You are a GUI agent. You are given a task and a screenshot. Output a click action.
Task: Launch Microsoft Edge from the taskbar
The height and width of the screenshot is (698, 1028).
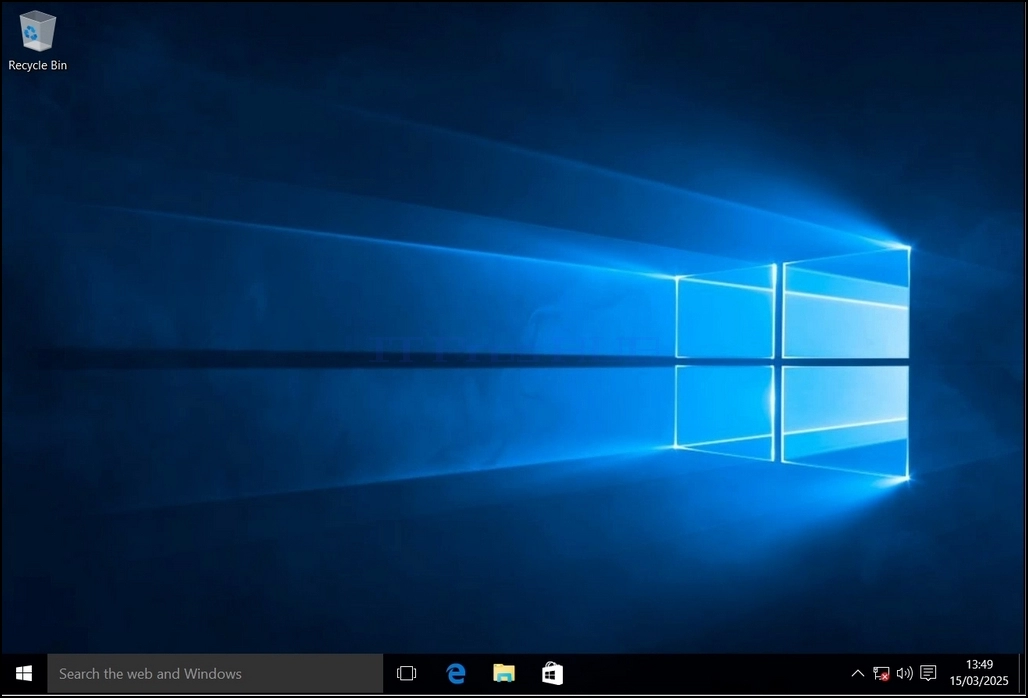[x=456, y=673]
